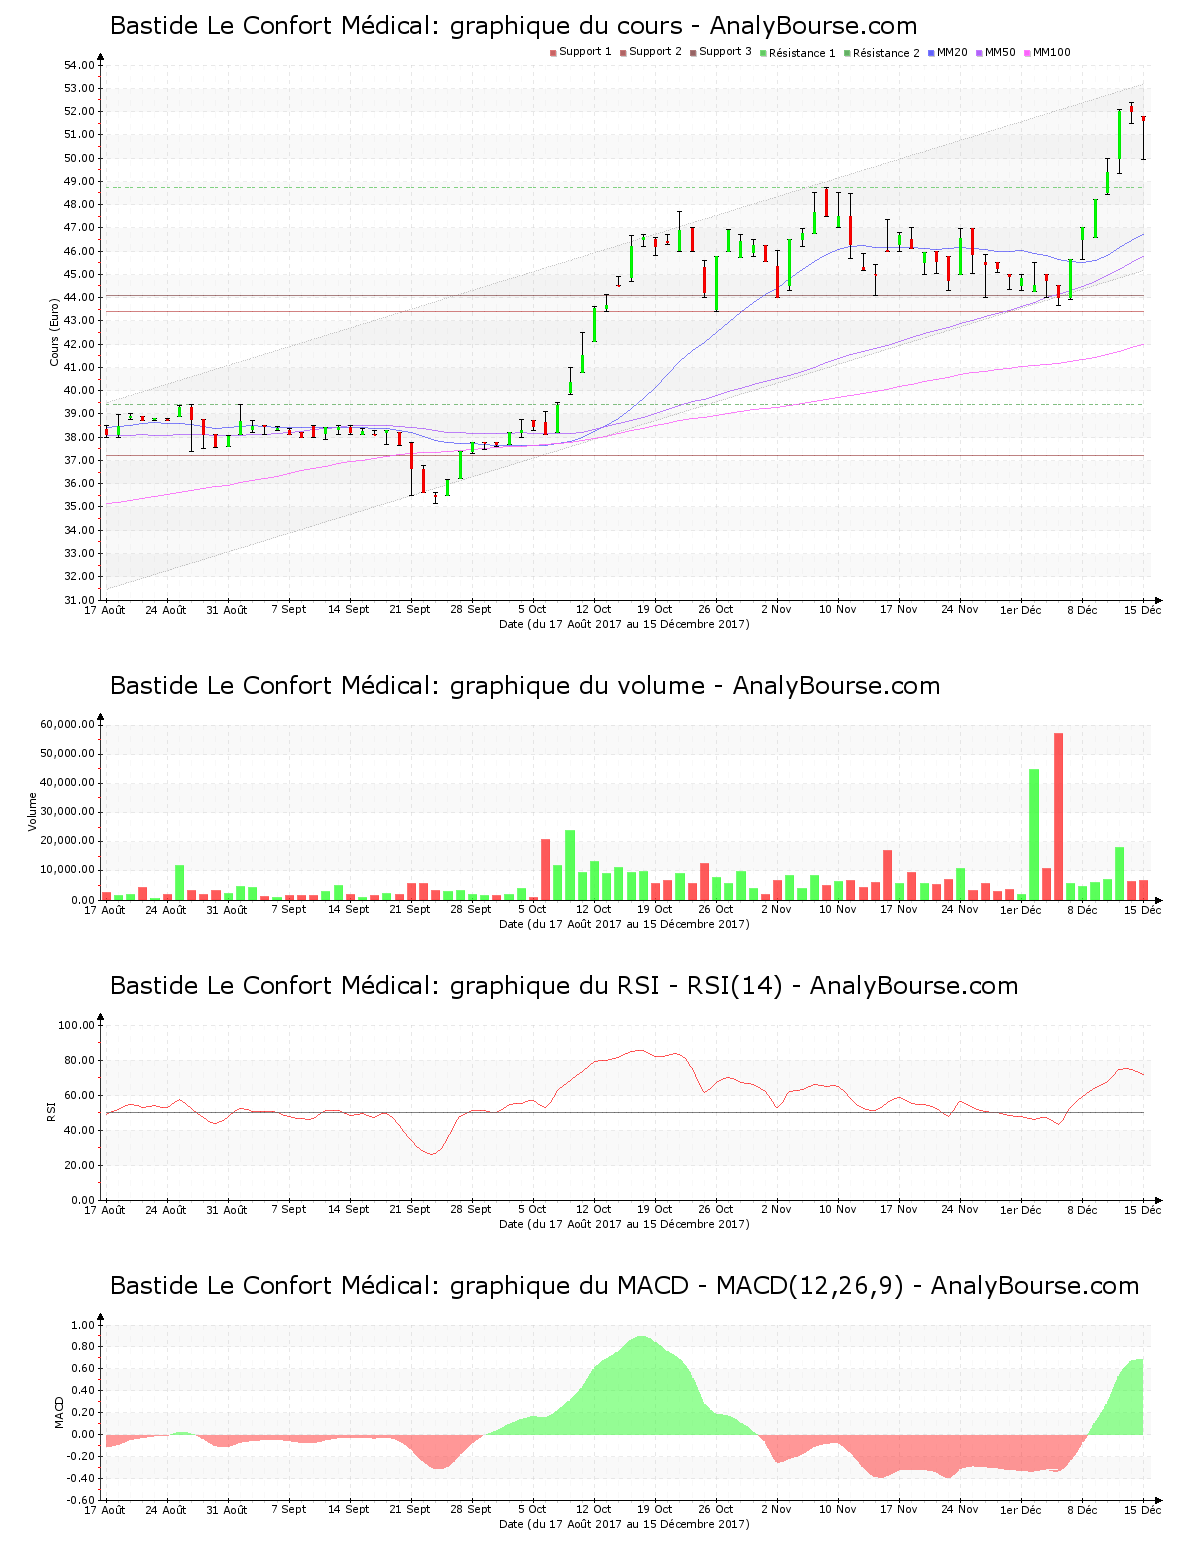This screenshot has width=1200, height=1550.
Task: Click the date range caption under price chart
Action: click(x=624, y=624)
